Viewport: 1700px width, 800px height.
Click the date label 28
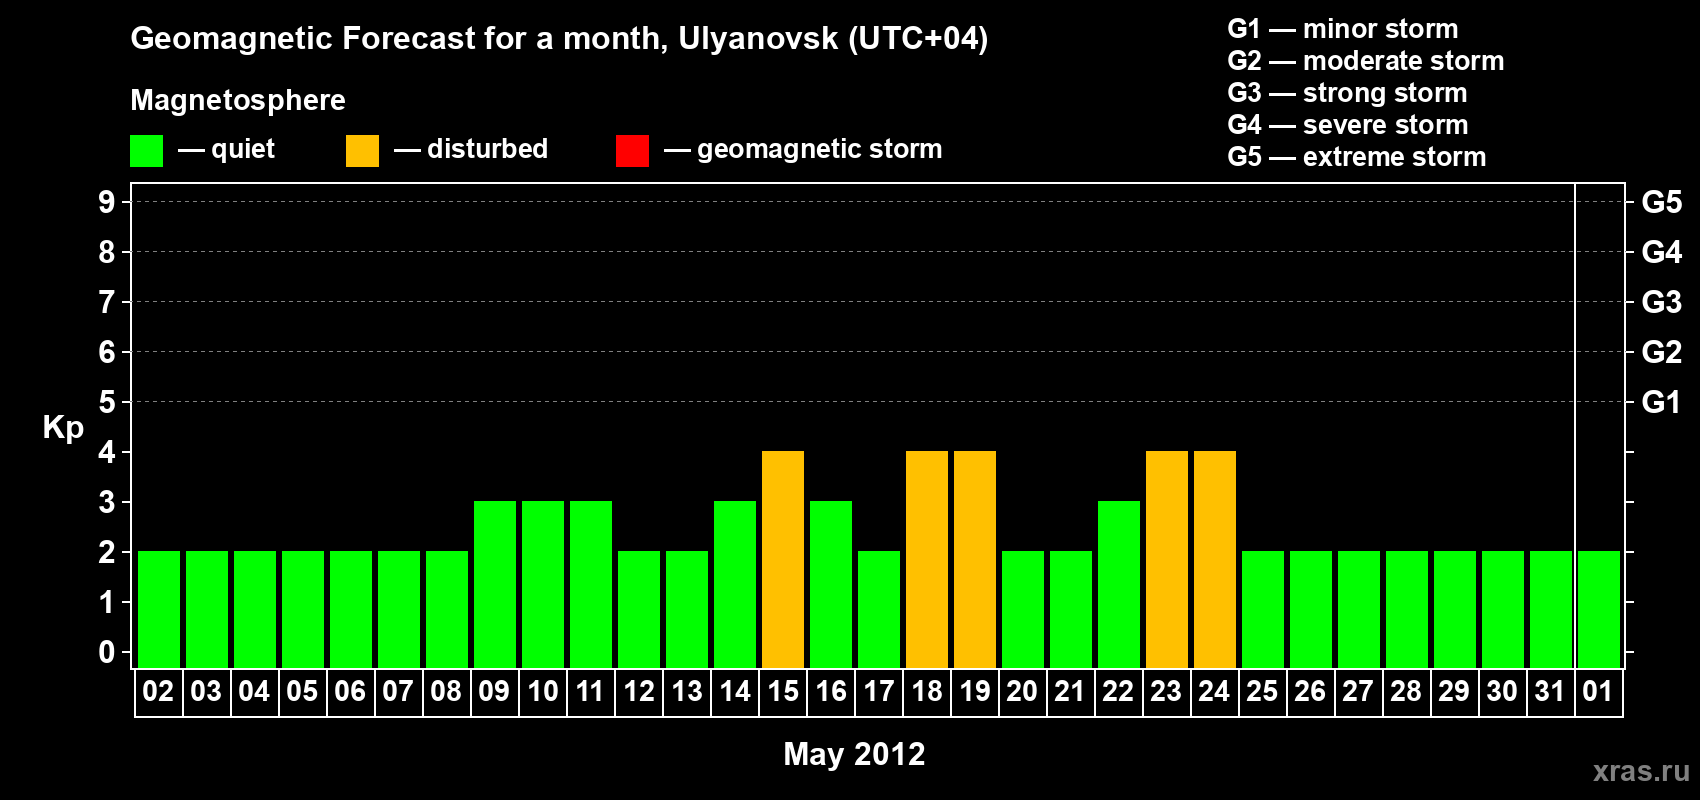point(1406,691)
